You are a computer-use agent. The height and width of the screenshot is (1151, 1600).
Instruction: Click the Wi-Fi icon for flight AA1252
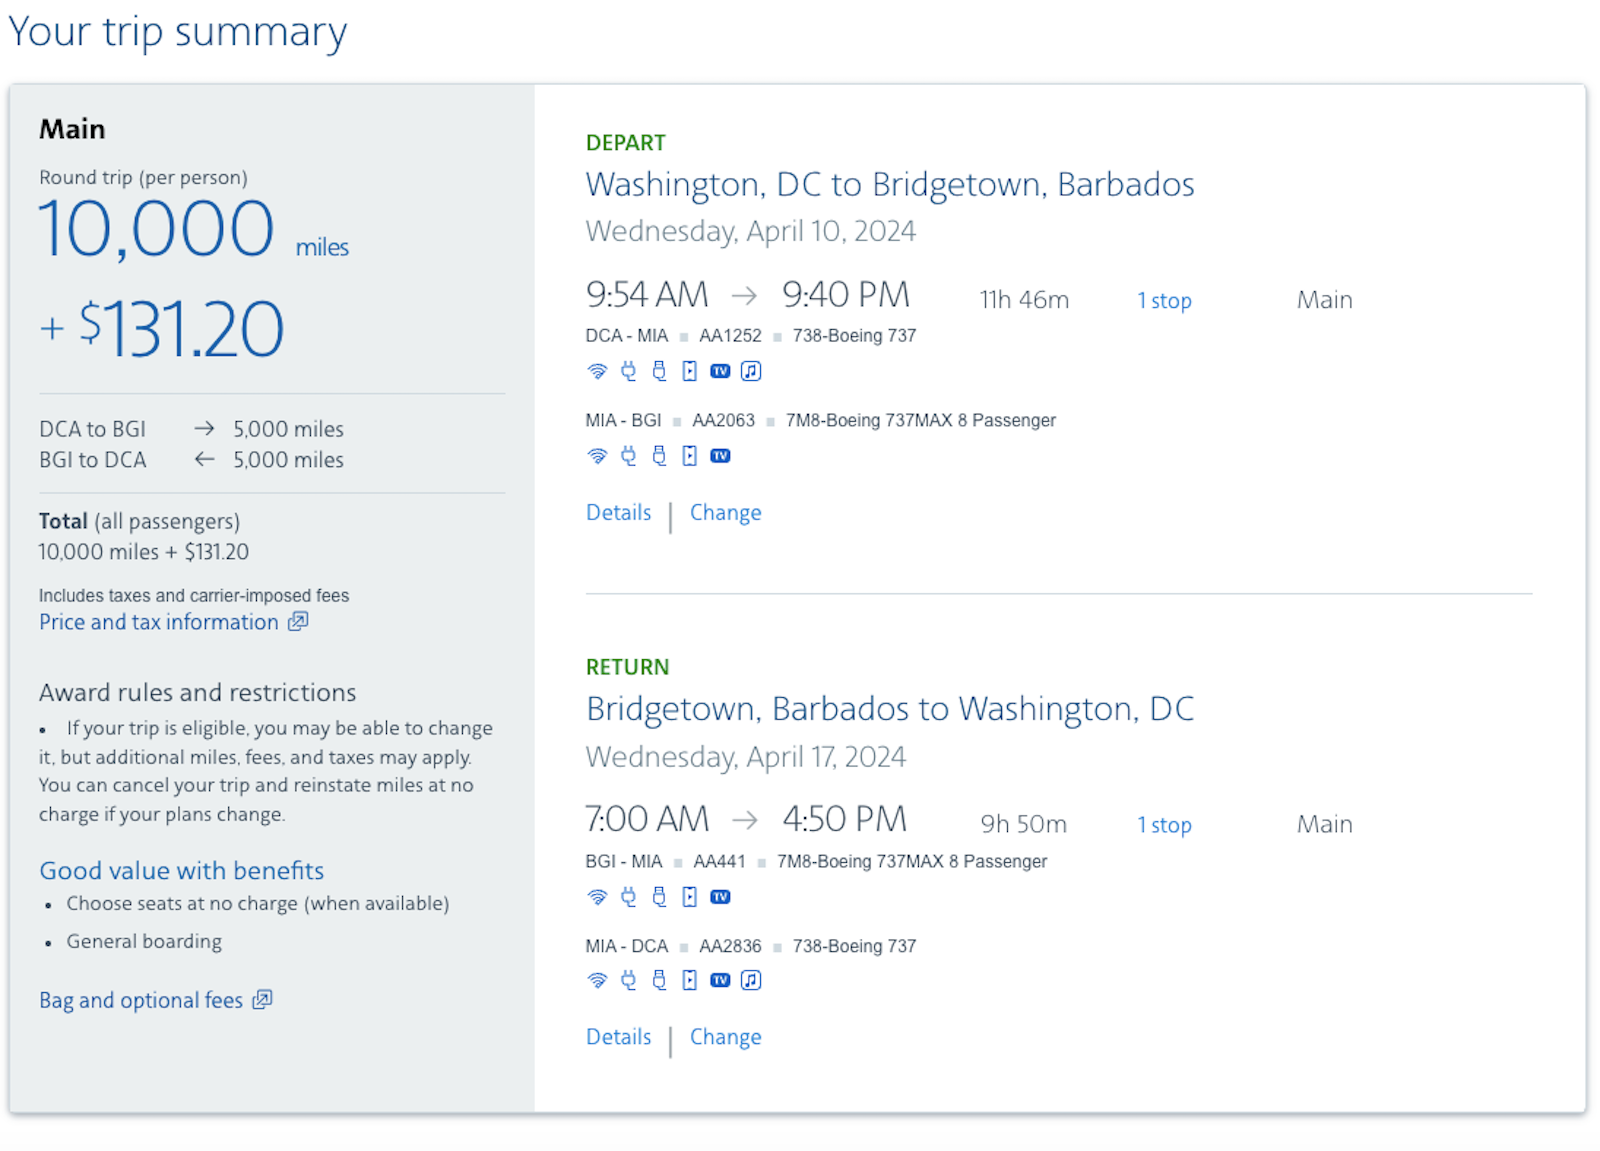tap(597, 371)
